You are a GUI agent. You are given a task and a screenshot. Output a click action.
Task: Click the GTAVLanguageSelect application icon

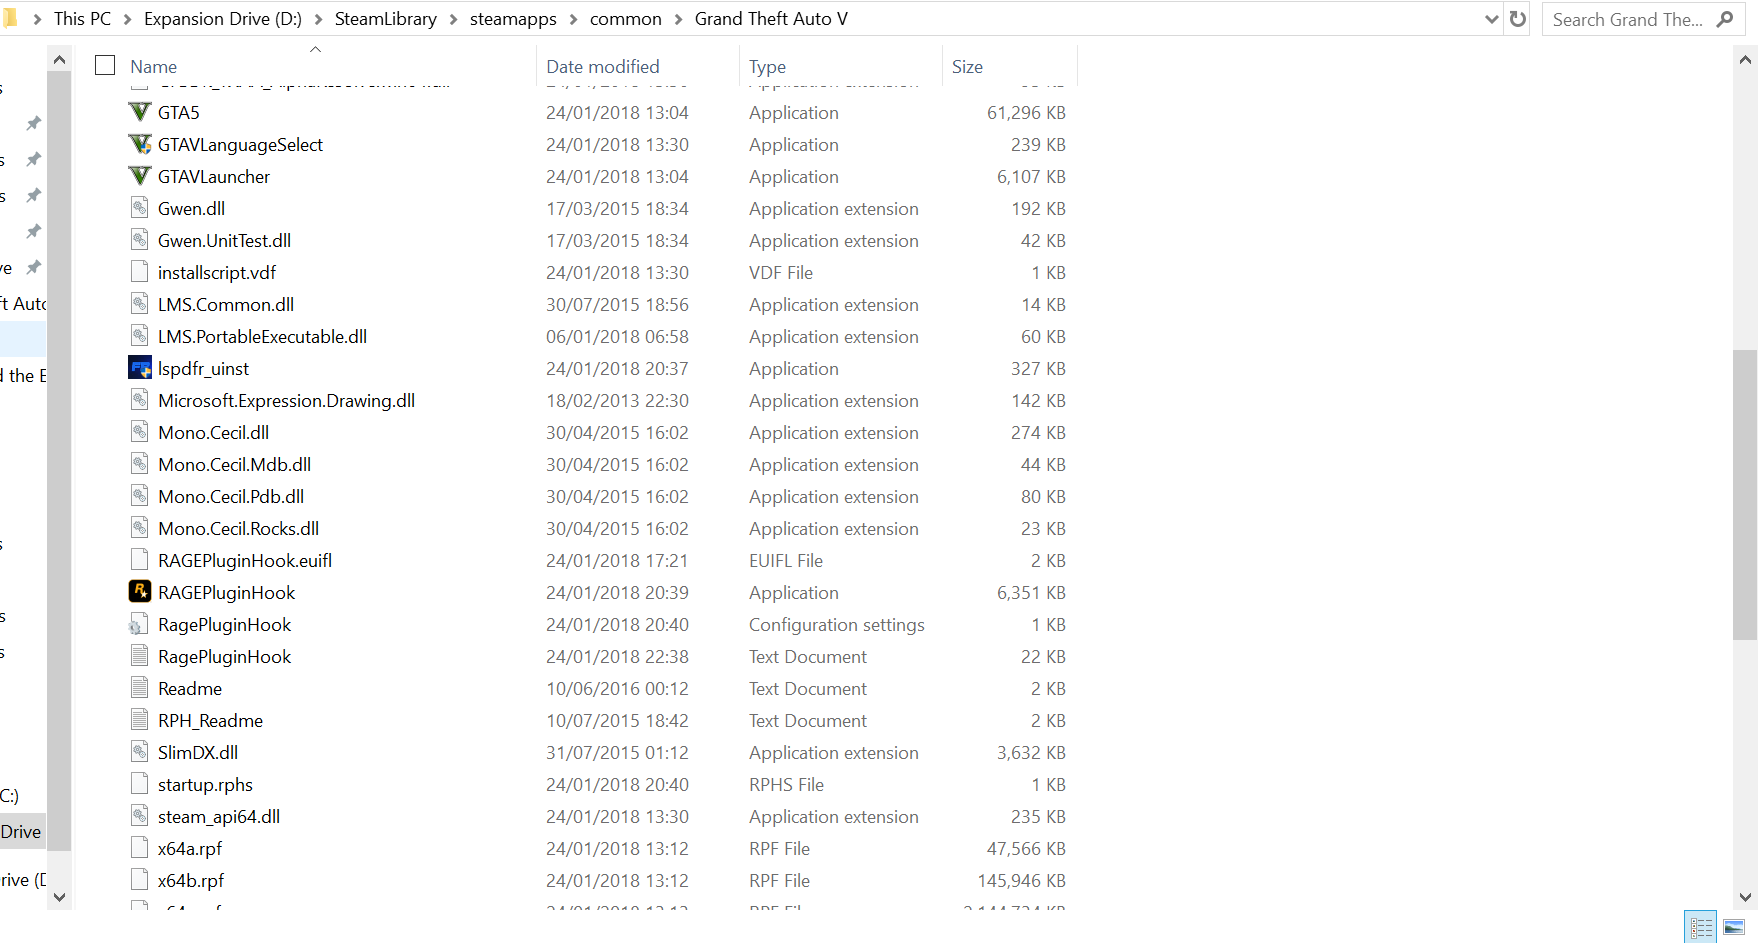click(140, 144)
